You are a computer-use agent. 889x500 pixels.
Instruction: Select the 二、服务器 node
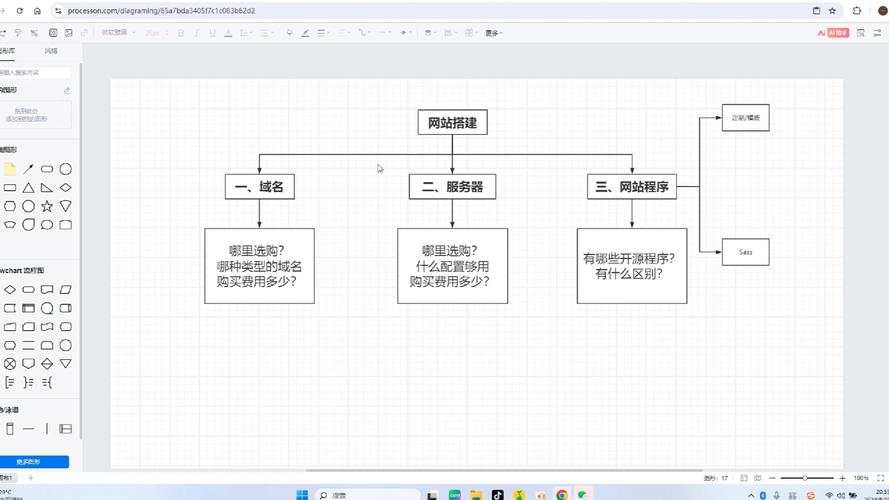[452, 187]
